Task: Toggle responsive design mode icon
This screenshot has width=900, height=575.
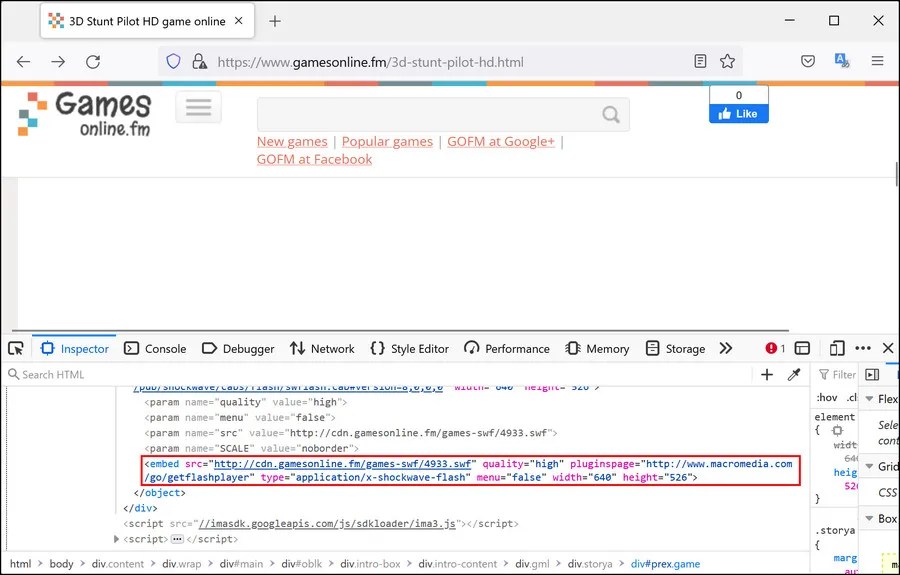Action: pos(837,348)
